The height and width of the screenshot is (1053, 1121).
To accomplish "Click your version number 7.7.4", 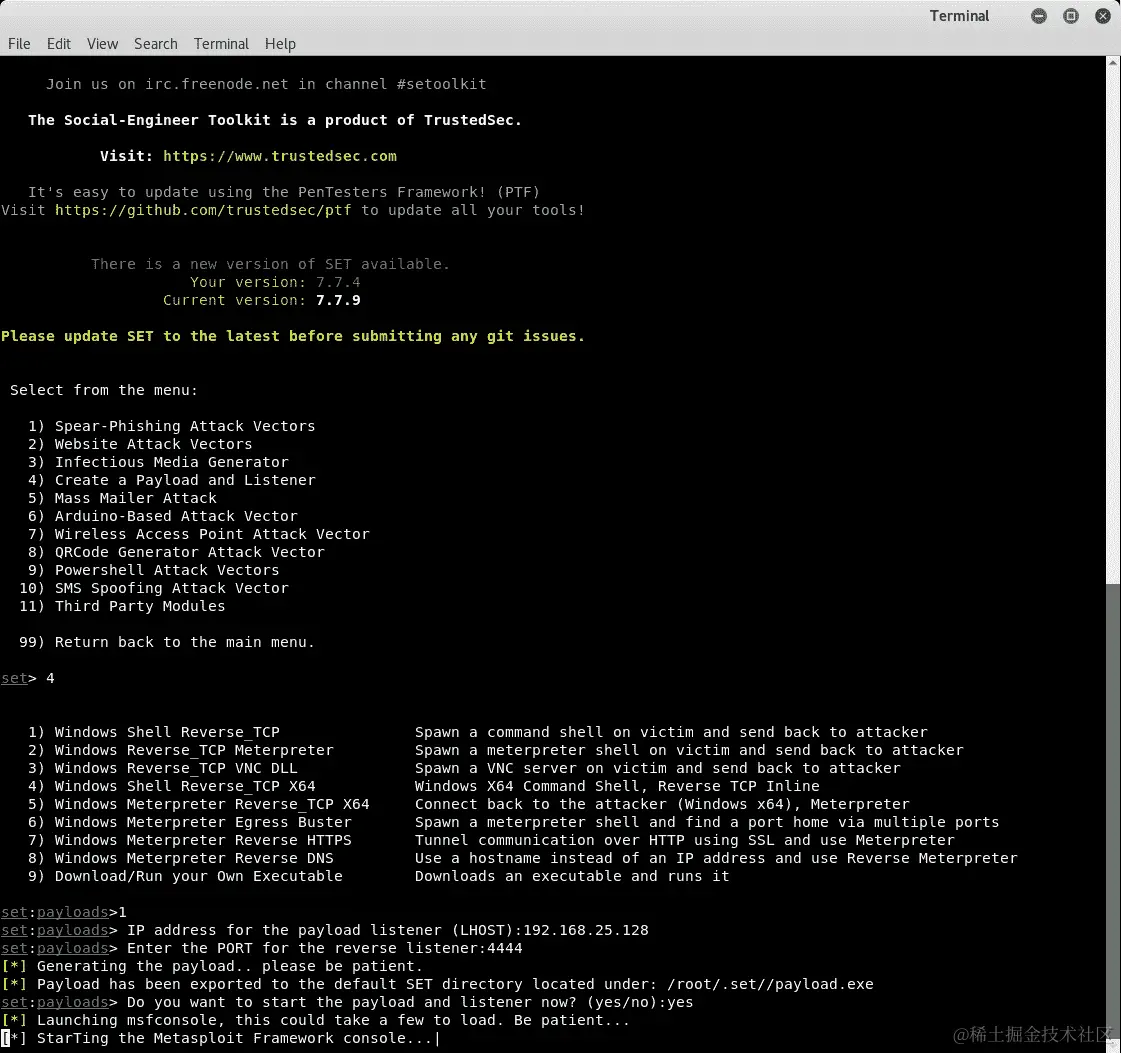I will point(338,282).
